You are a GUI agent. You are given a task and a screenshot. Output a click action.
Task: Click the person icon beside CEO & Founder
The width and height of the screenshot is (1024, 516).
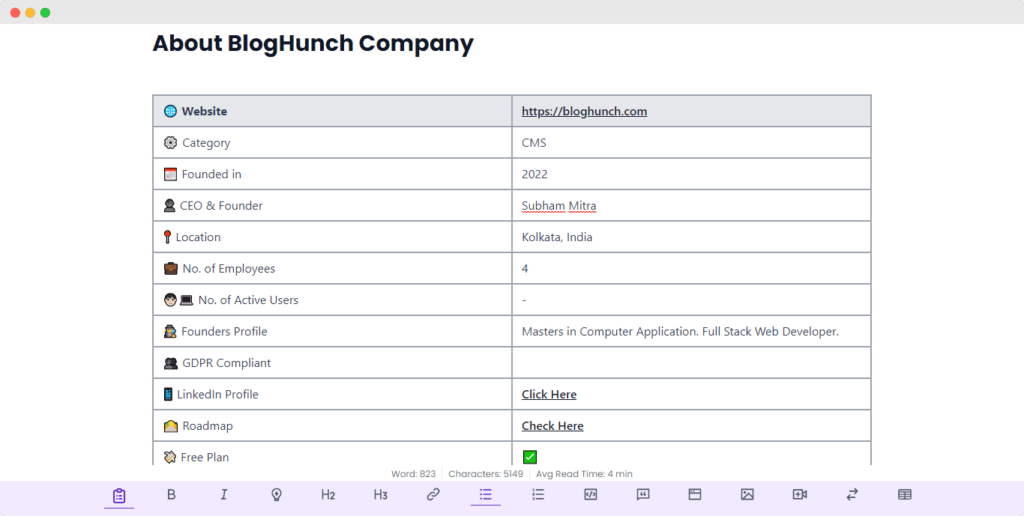pos(170,206)
